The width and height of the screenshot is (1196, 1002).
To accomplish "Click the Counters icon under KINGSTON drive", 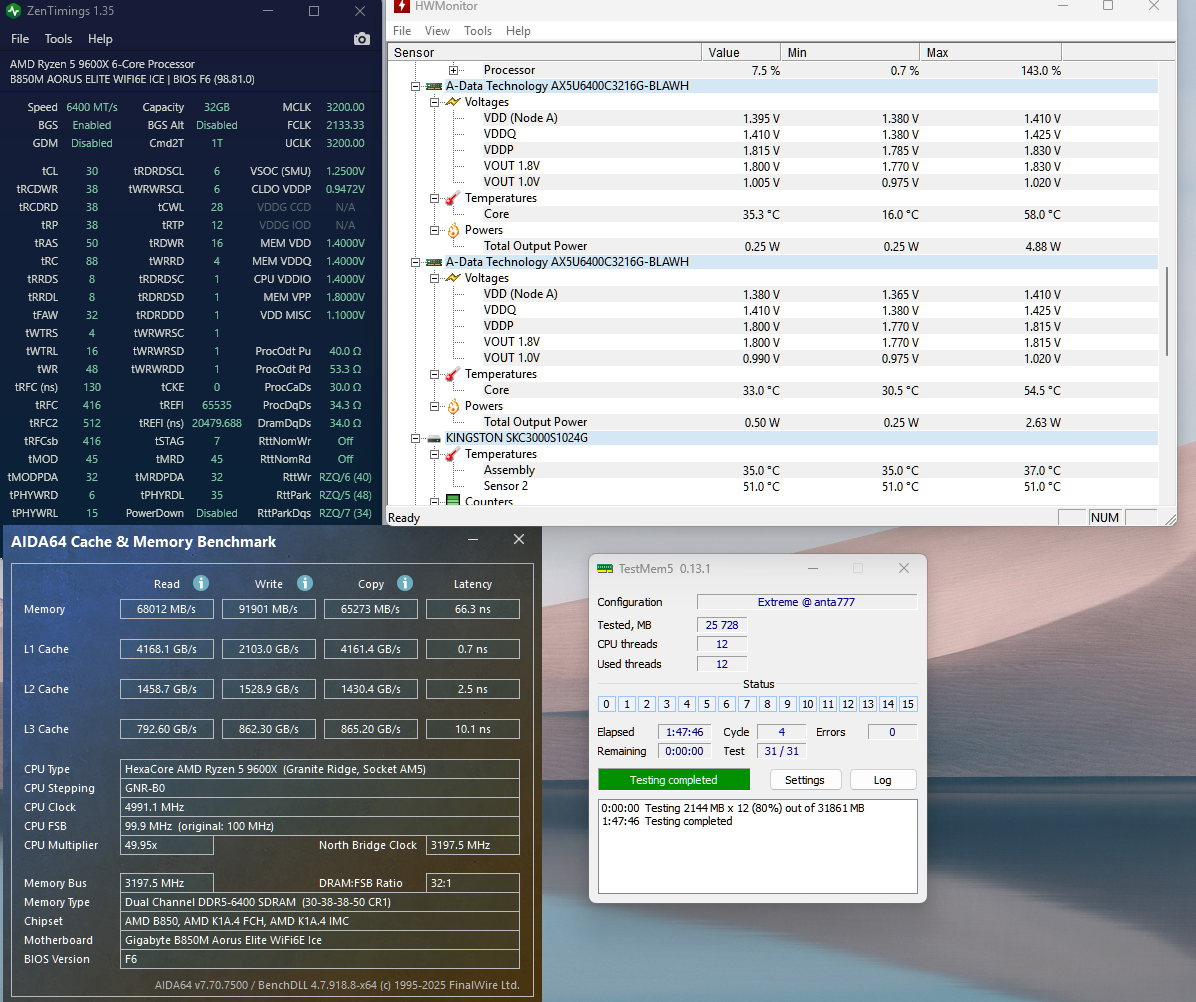I will [453, 501].
